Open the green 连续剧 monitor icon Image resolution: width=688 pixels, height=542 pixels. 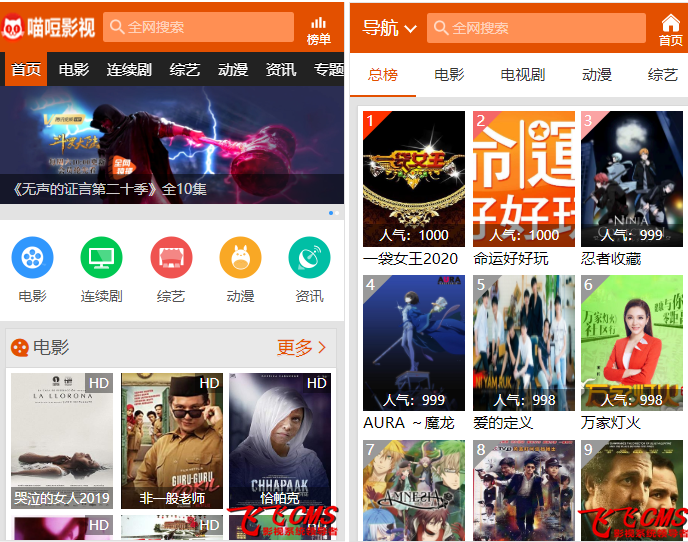coord(101,258)
